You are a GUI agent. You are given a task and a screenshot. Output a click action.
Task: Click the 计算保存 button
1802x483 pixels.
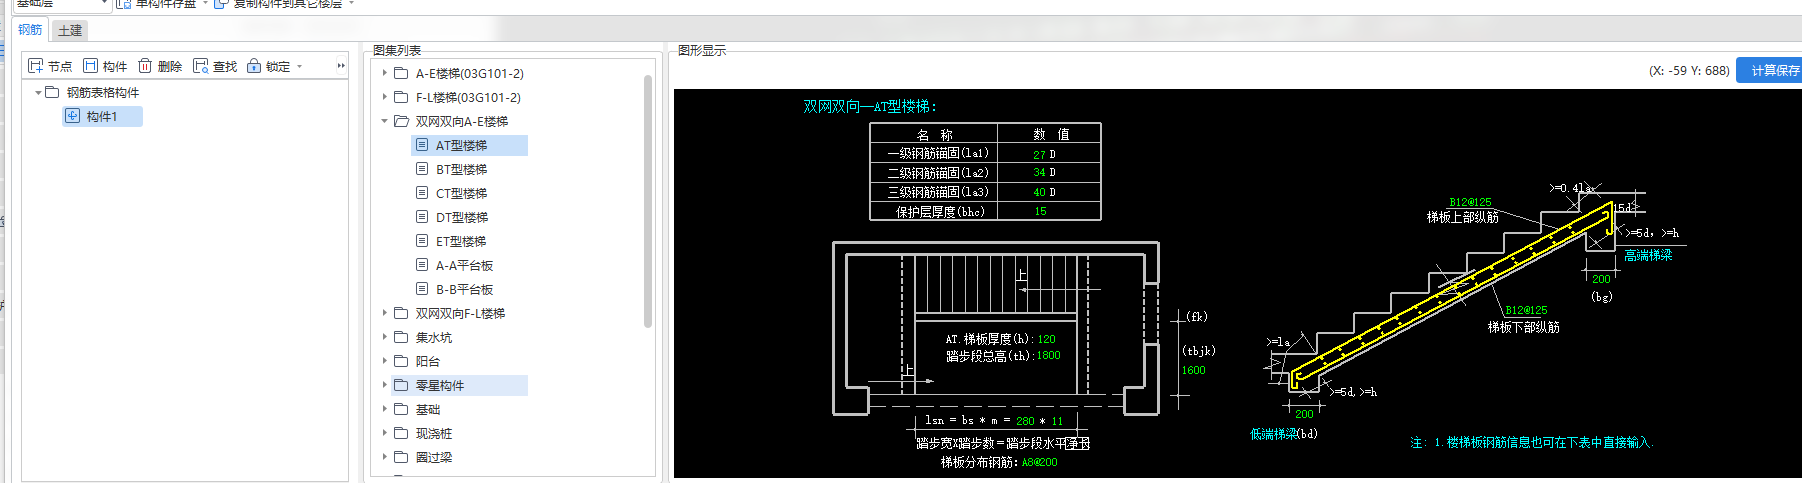1769,70
